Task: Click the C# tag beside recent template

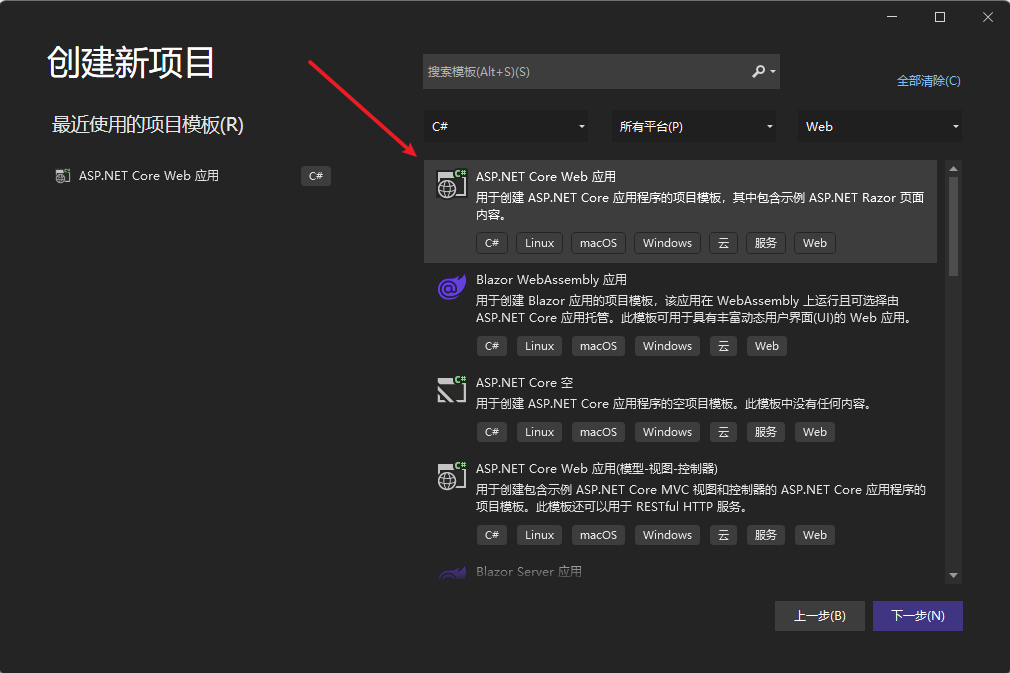Action: coord(316,176)
